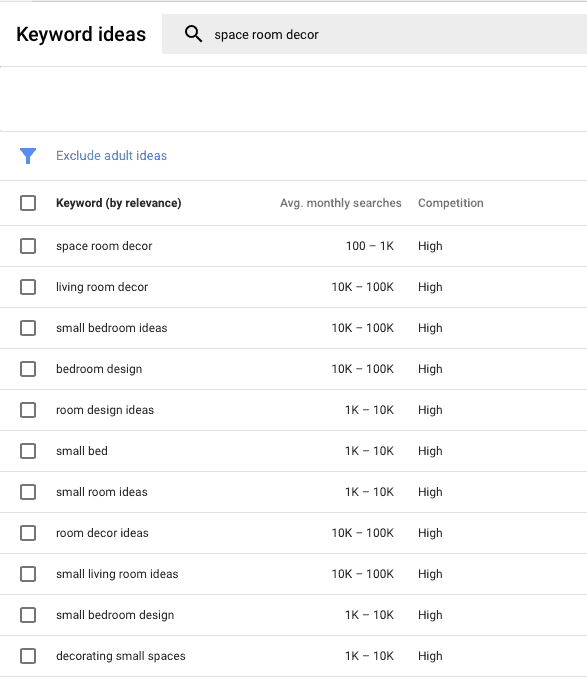This screenshot has width=587, height=680.
Task: Sort by the Competition column header
Action: point(450,203)
